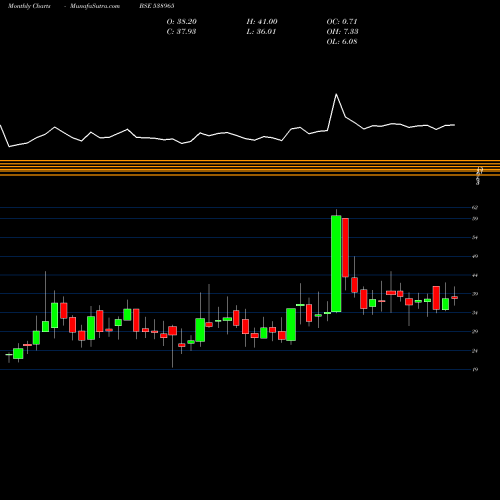Click the 59 price axis label
500x500 pixels.
pyautogui.click(x=475, y=219)
